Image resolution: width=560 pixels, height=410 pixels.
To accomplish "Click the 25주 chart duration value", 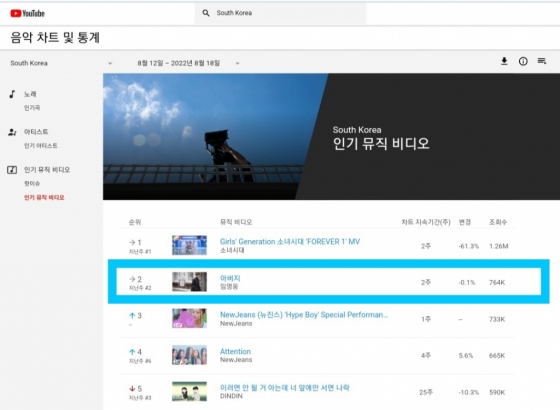I will (x=426, y=392).
